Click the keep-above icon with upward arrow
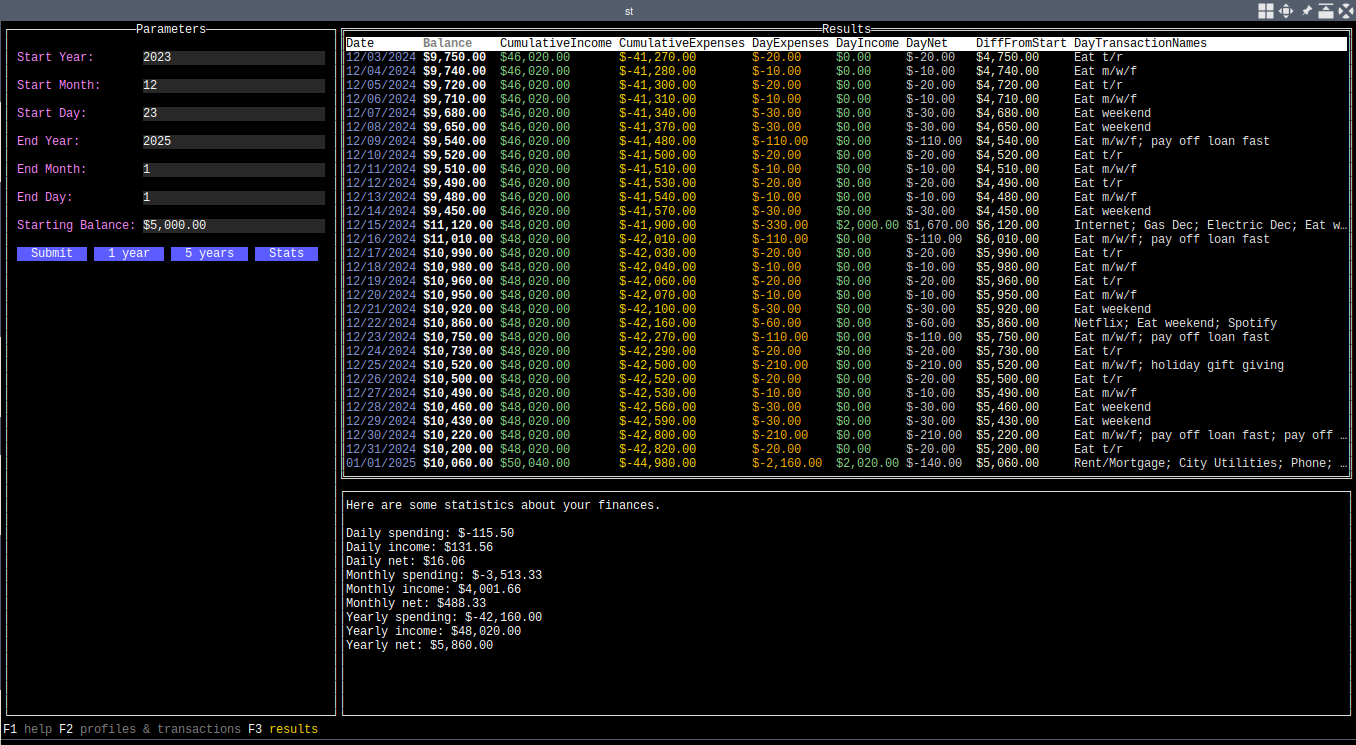Viewport: 1356px width, 745px height. point(1325,11)
